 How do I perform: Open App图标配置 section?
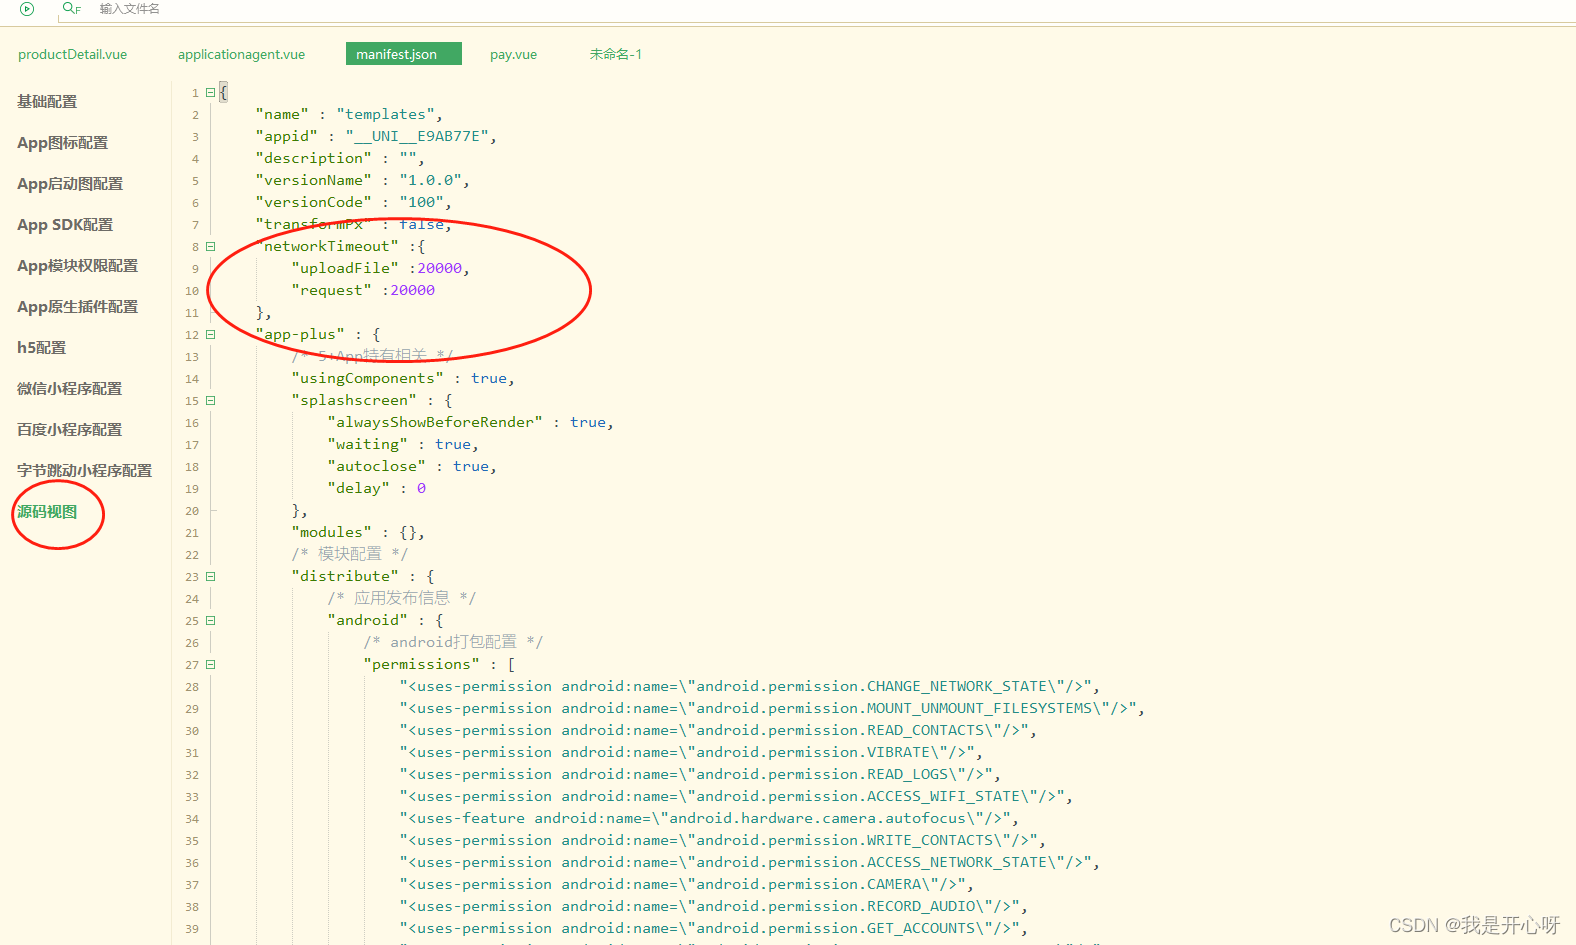click(62, 142)
